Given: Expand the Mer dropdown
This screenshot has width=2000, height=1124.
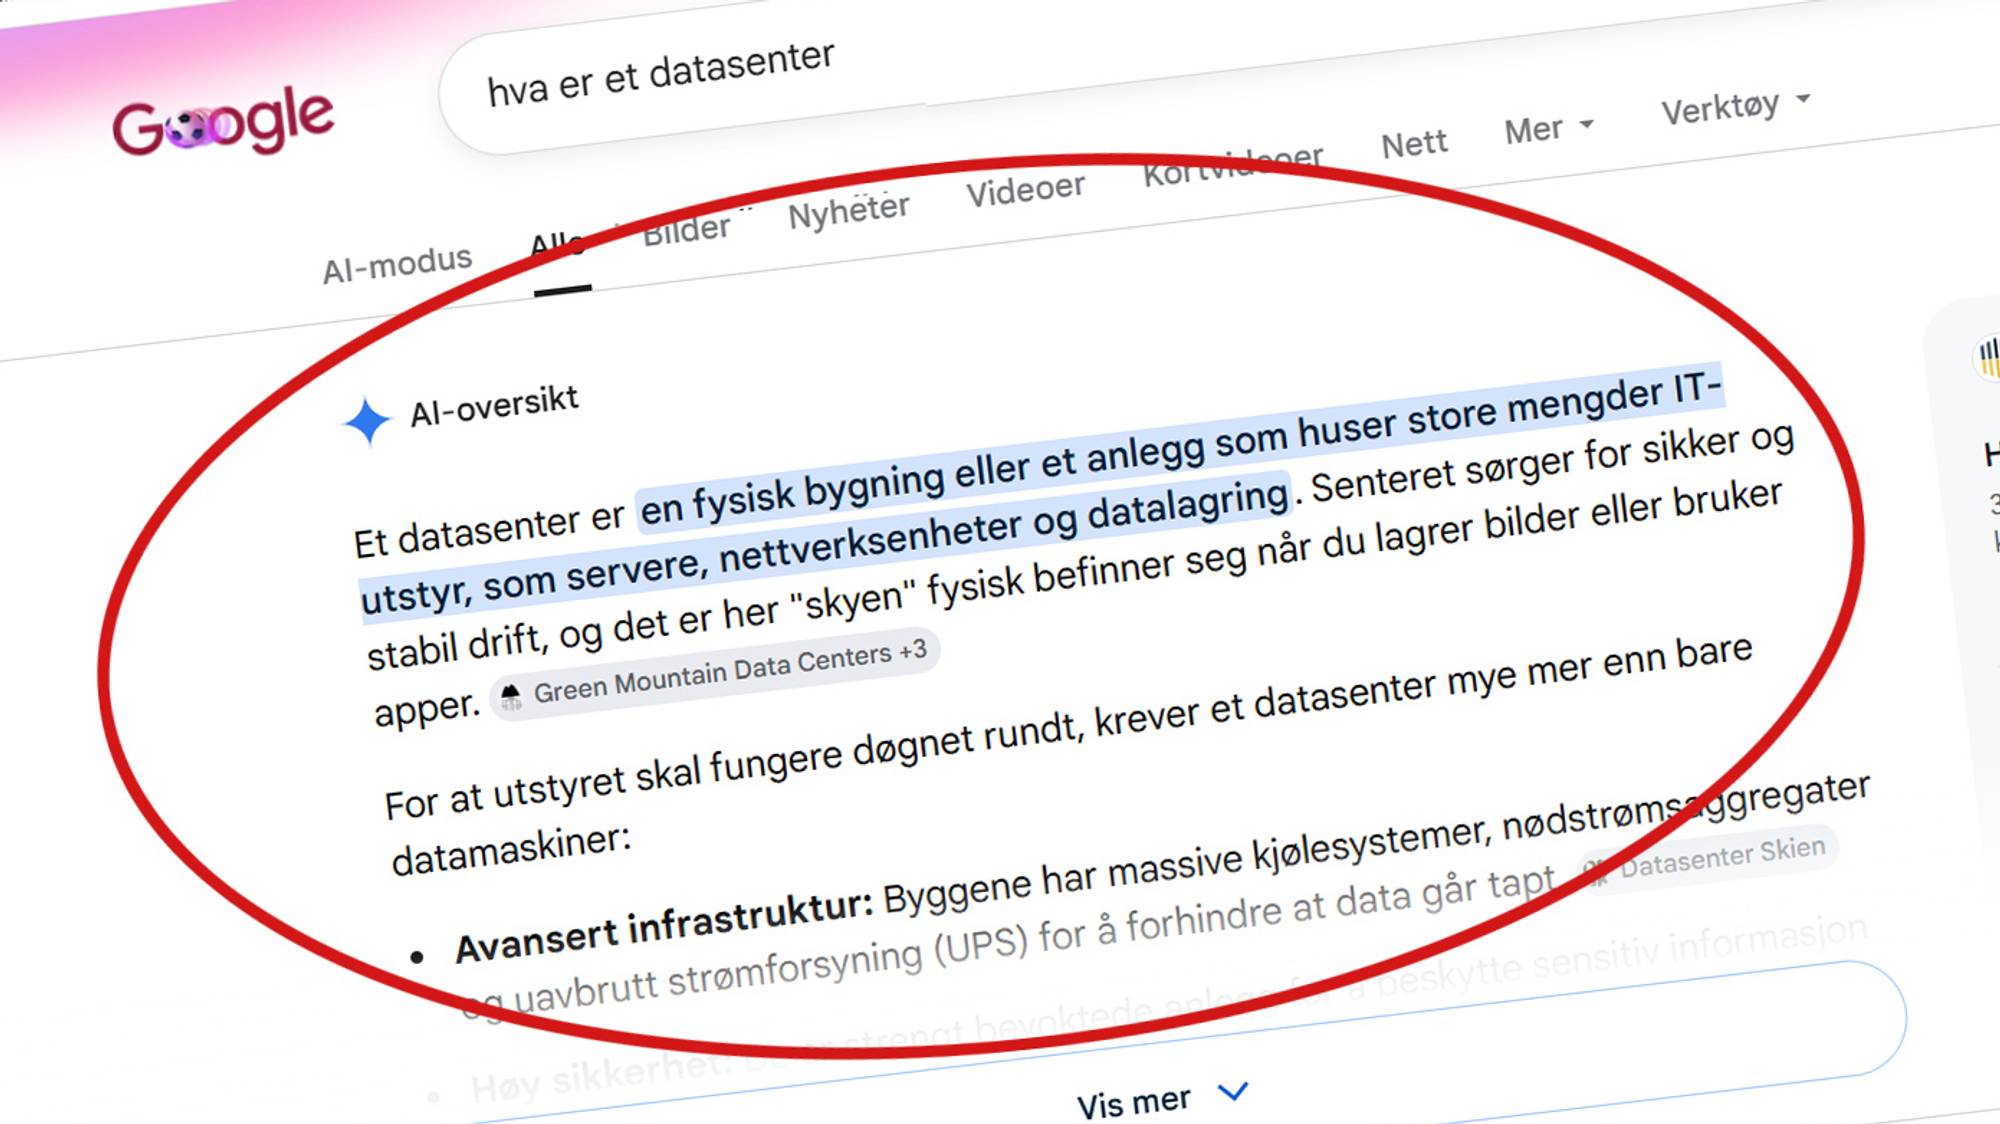Looking at the screenshot, I should point(1549,128).
